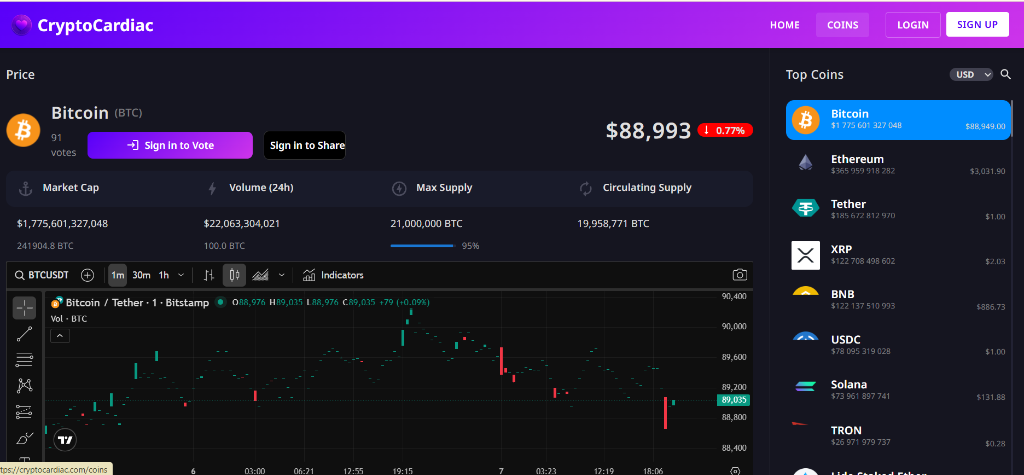
Task: Click the Ethereum icon in Top Coins
Action: tap(805, 163)
